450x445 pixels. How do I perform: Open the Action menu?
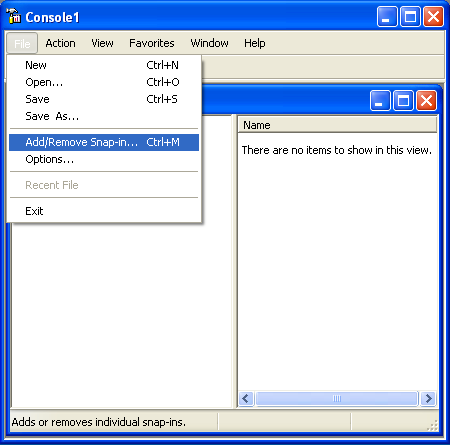(x=60, y=43)
